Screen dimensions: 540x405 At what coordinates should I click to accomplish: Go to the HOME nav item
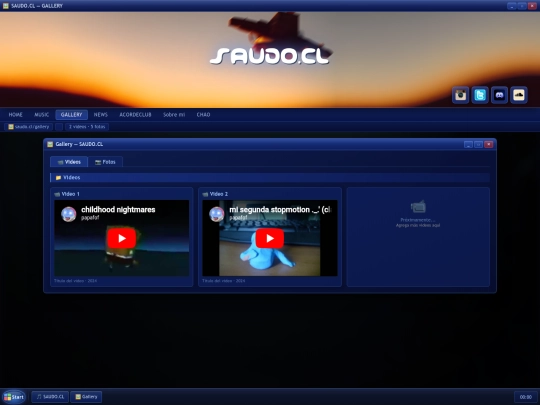(x=15, y=115)
